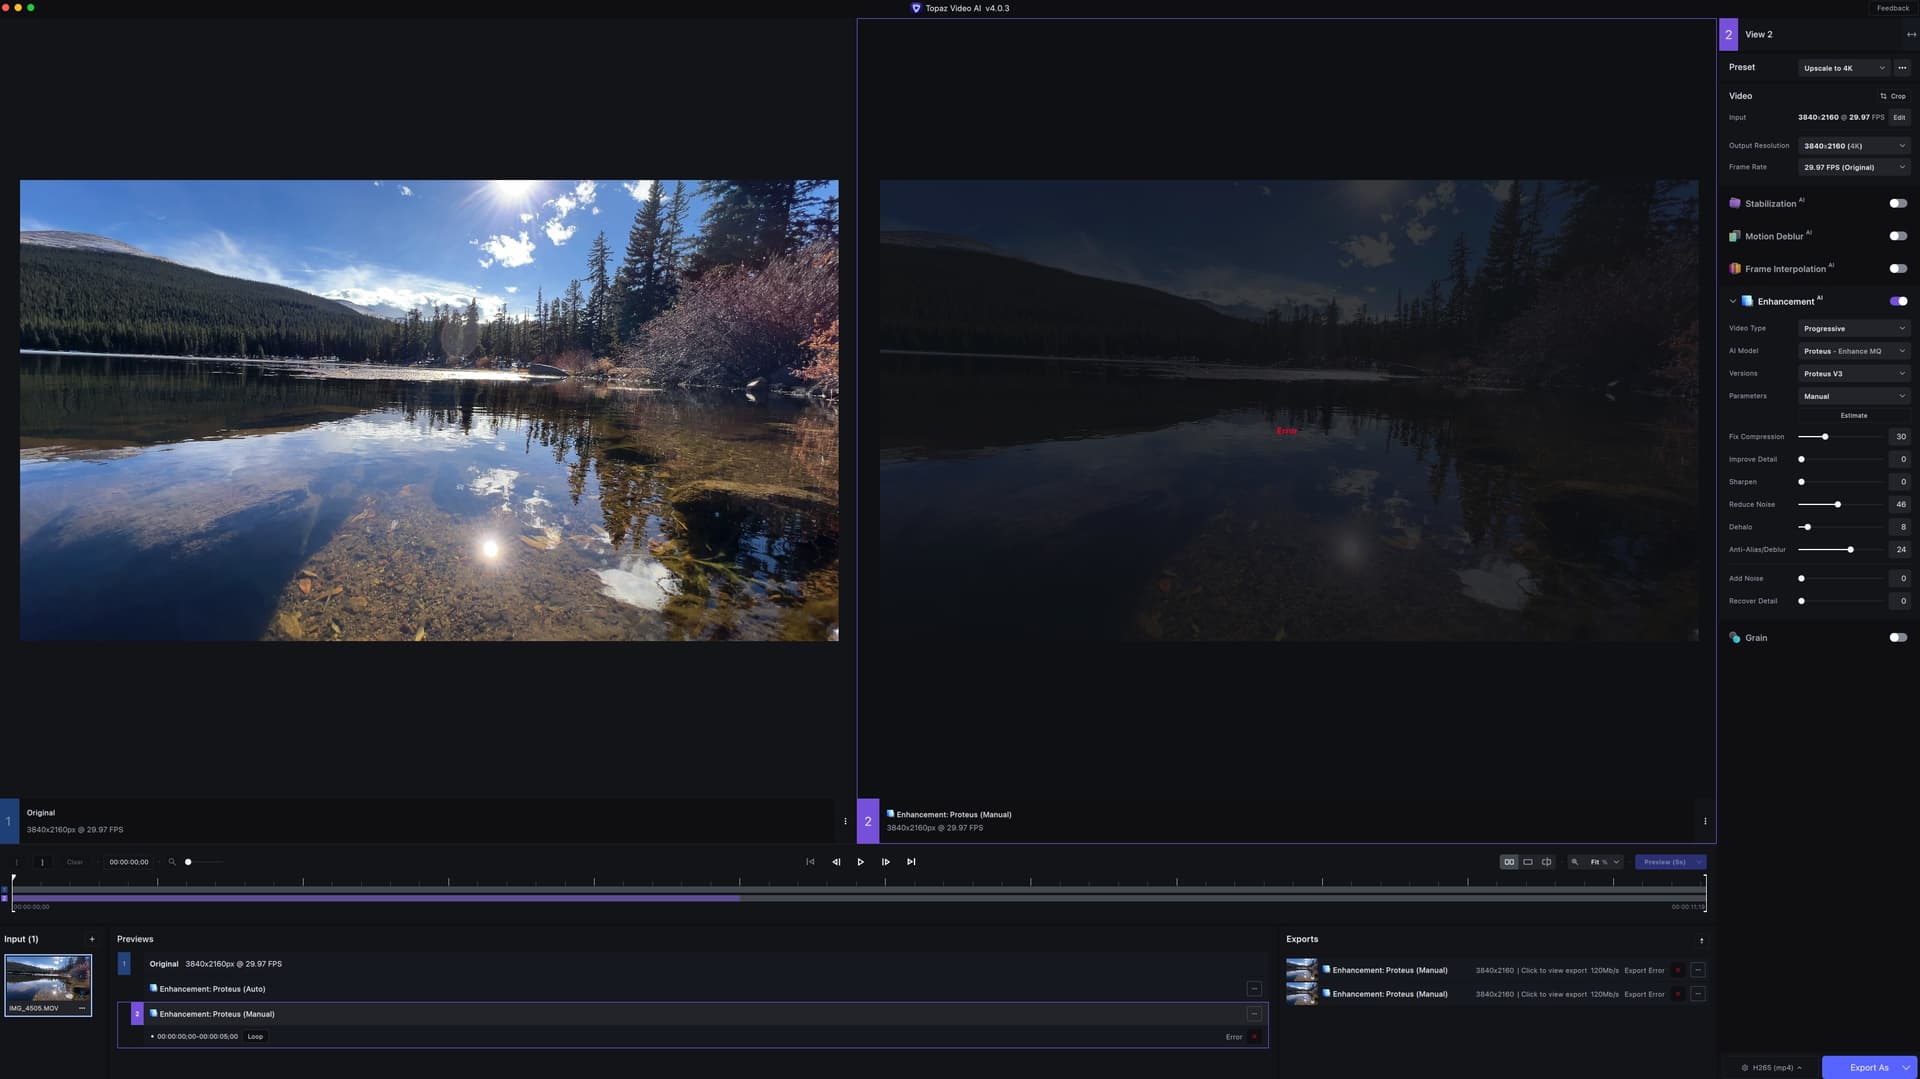Open the Output Resolution dropdown

pos(1854,146)
